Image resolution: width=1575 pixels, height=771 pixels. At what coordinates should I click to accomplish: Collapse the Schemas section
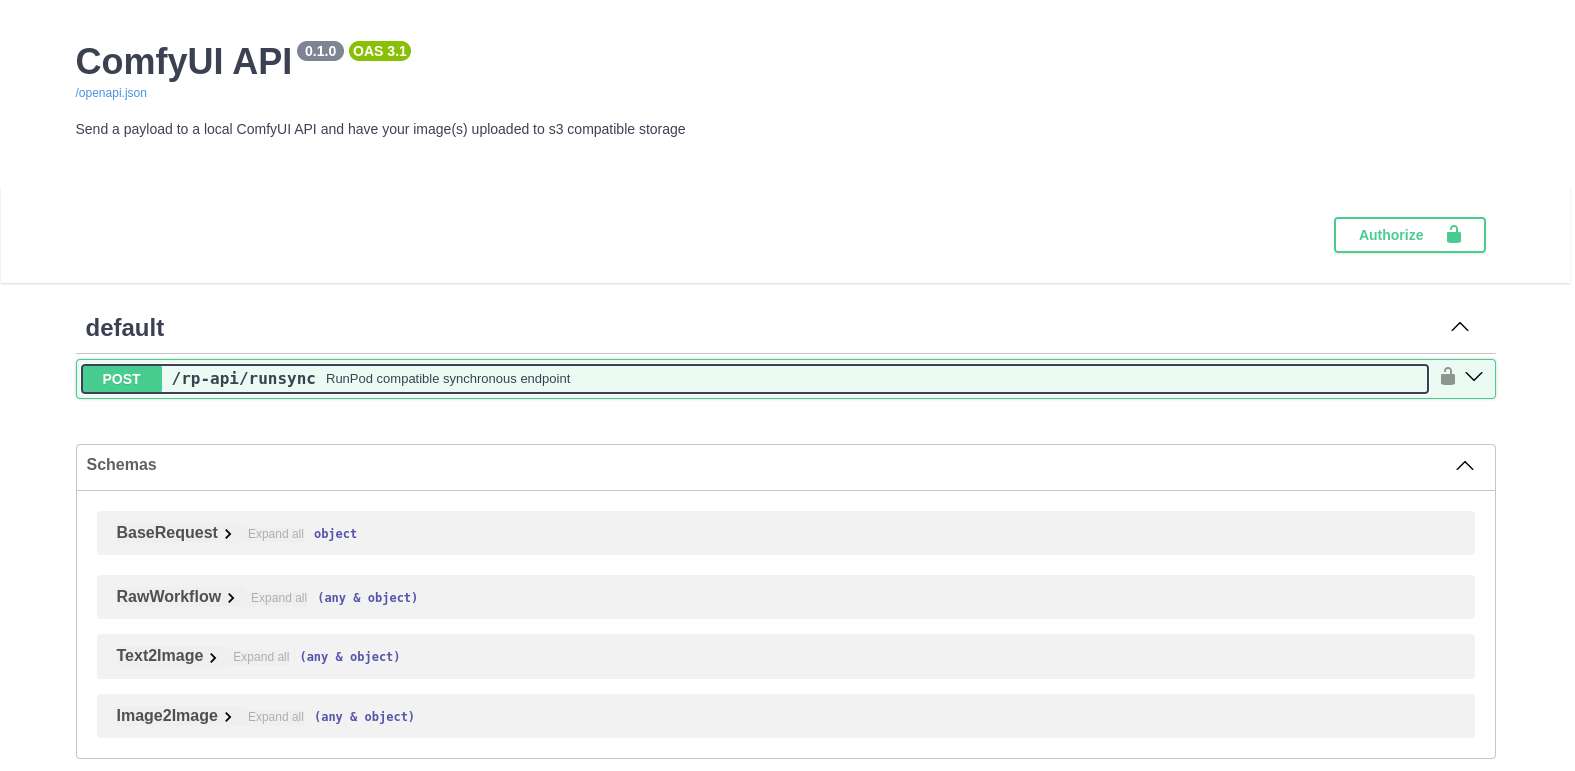[x=1464, y=466]
